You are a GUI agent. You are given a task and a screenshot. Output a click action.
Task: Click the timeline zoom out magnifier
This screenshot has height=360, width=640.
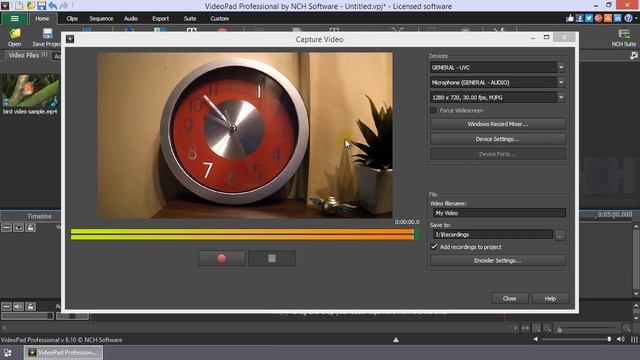(x=547, y=328)
